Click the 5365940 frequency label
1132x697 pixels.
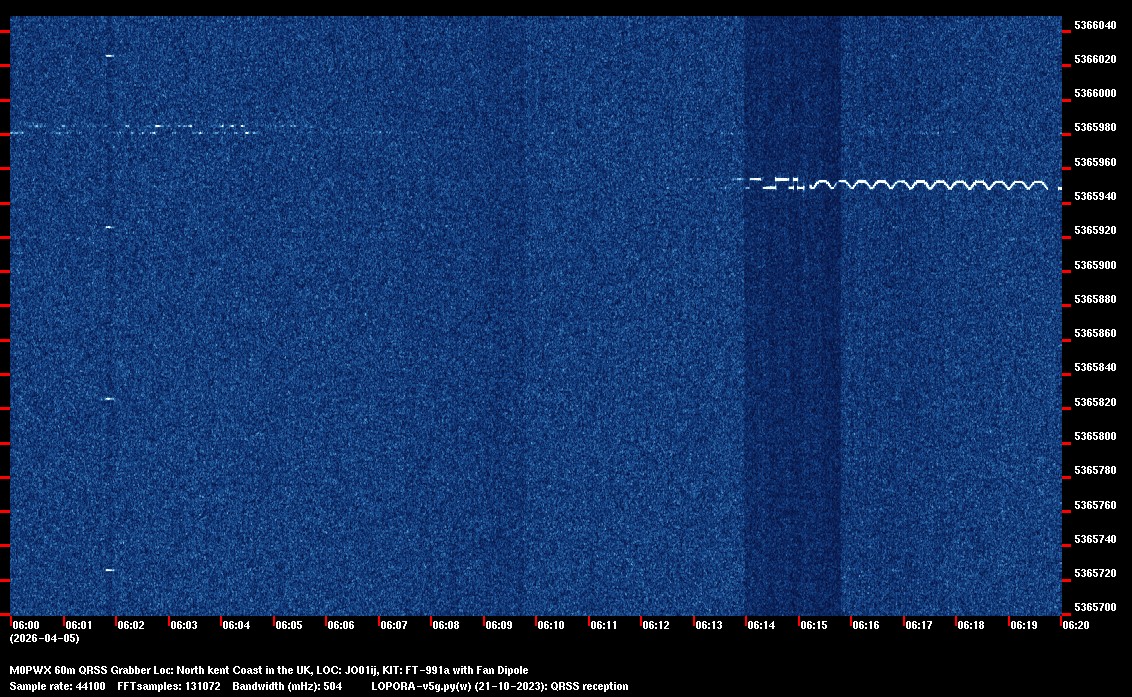pyautogui.click(x=1094, y=196)
